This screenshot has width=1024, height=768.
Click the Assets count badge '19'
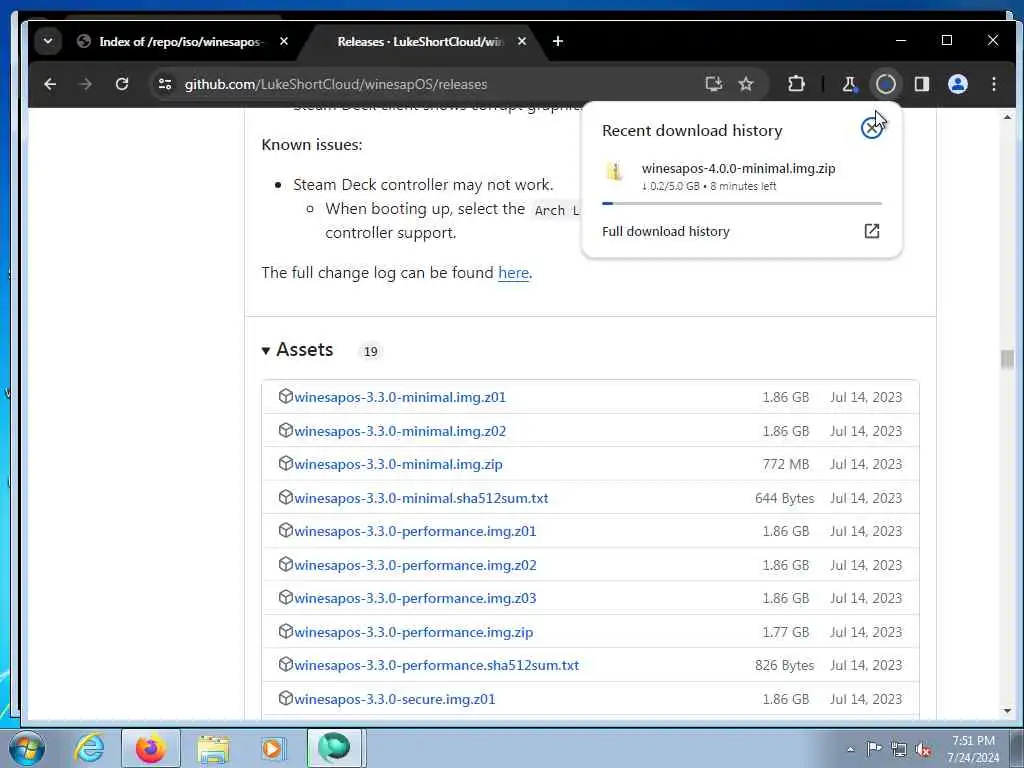[370, 351]
